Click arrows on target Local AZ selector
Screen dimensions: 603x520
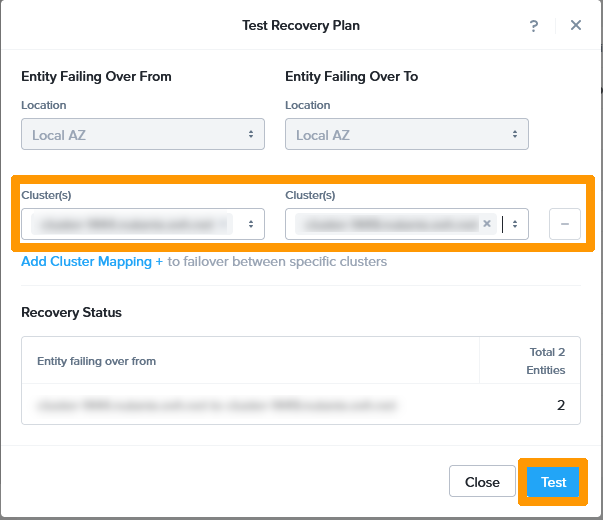coord(515,134)
